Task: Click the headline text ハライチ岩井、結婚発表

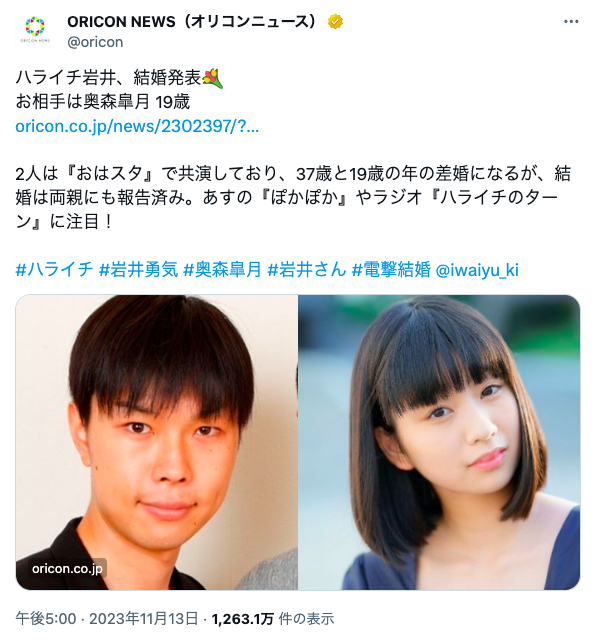Action: 108,78
